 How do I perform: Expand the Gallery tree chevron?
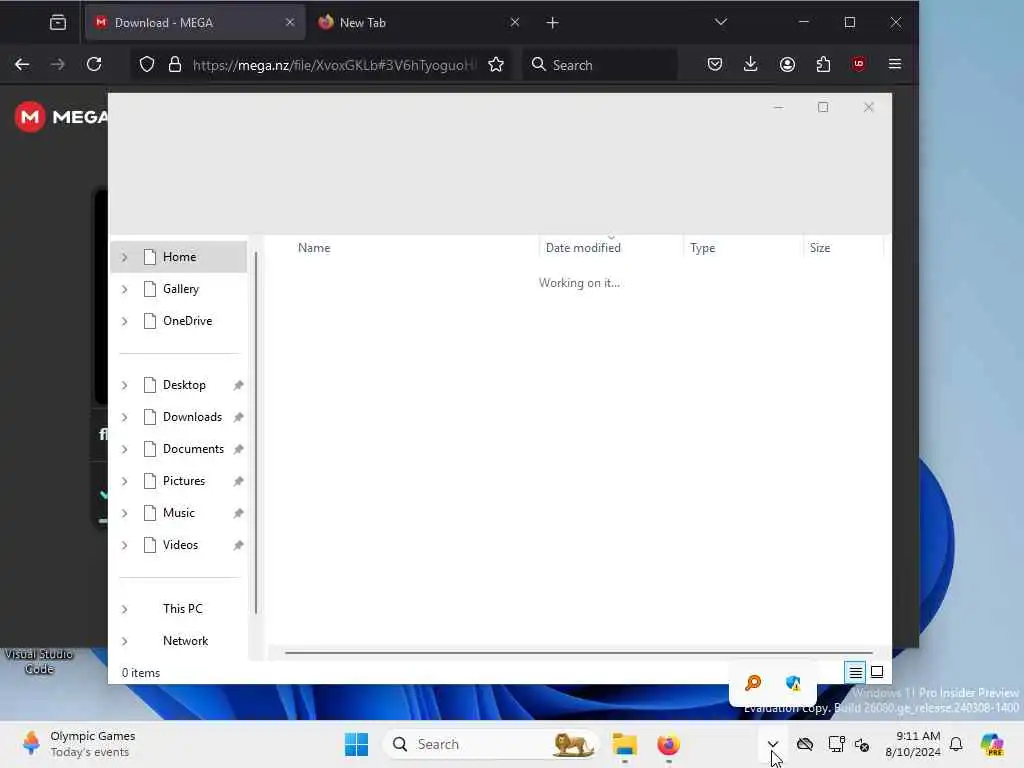[124, 289]
